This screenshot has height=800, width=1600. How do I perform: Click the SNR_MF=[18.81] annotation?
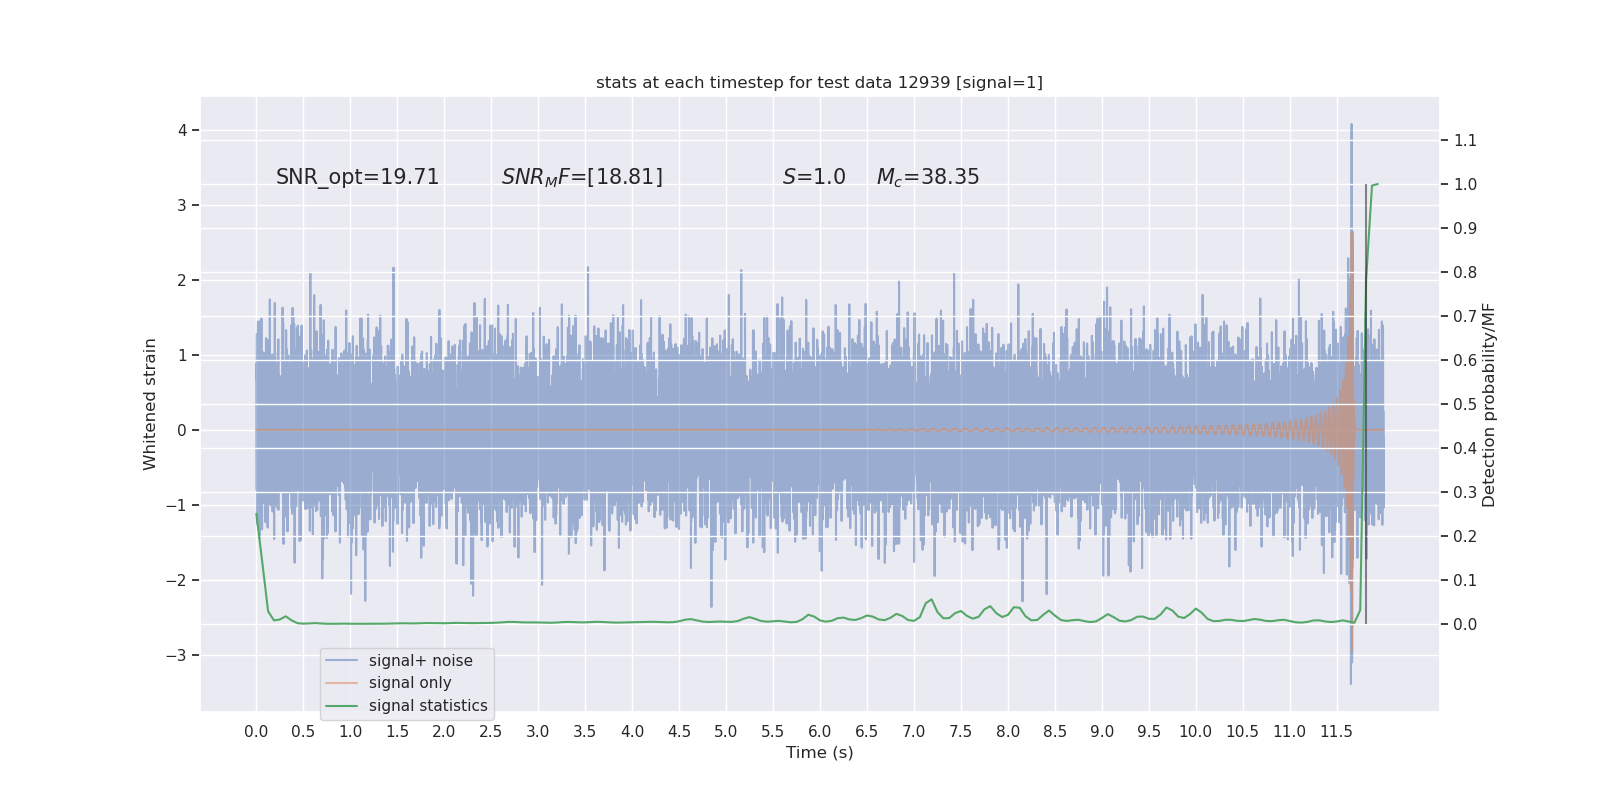click(x=582, y=177)
